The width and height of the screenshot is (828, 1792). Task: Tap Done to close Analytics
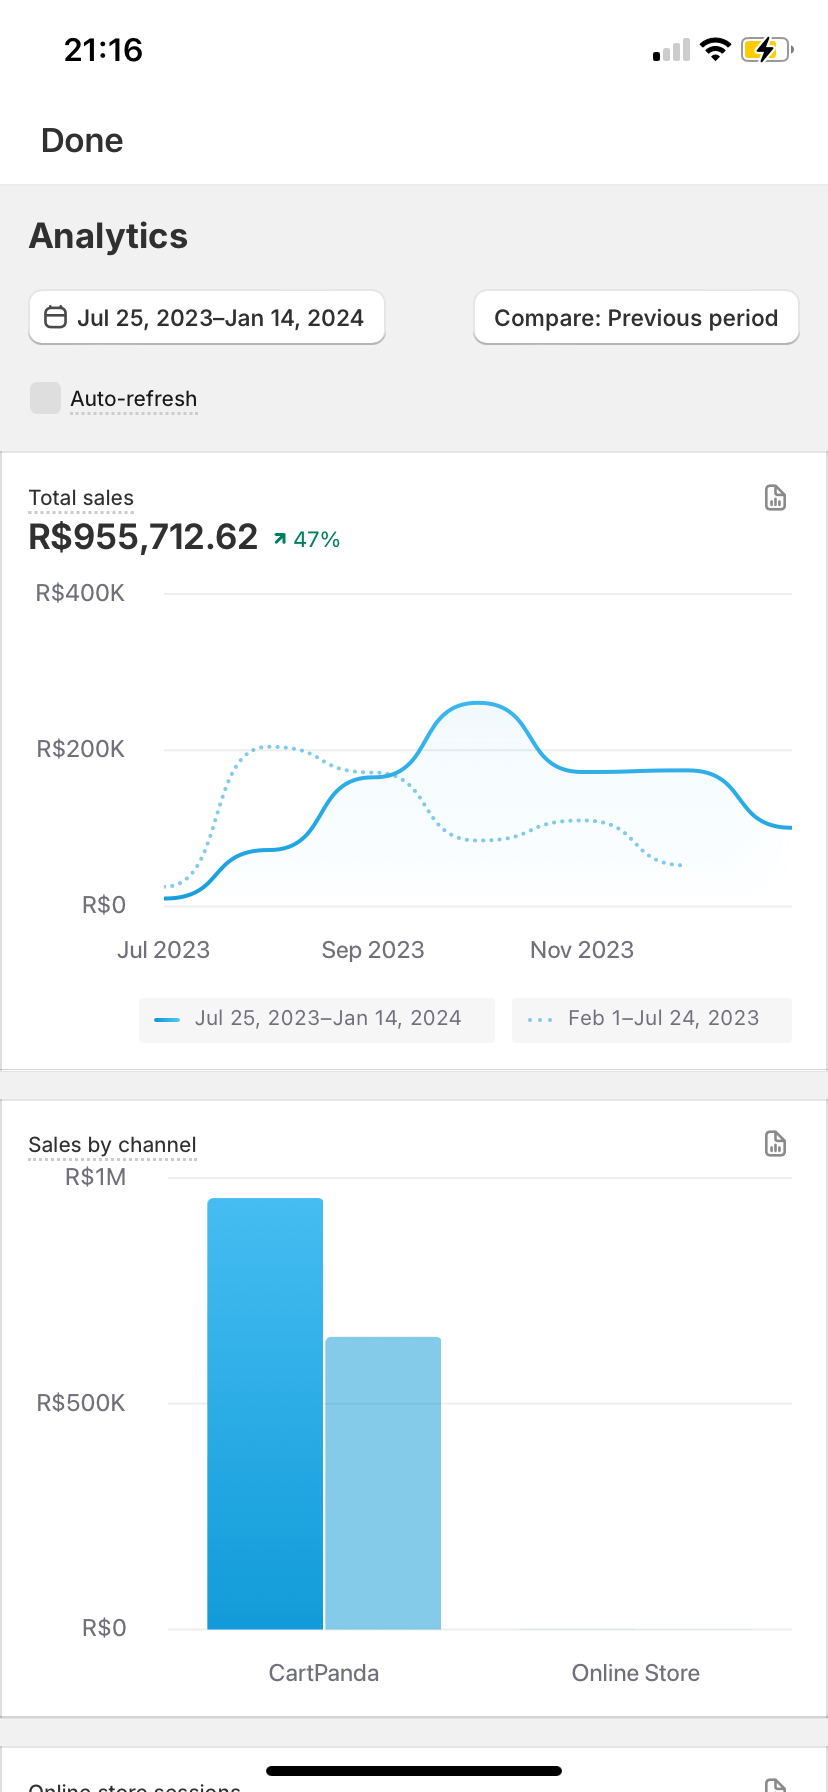click(x=82, y=141)
